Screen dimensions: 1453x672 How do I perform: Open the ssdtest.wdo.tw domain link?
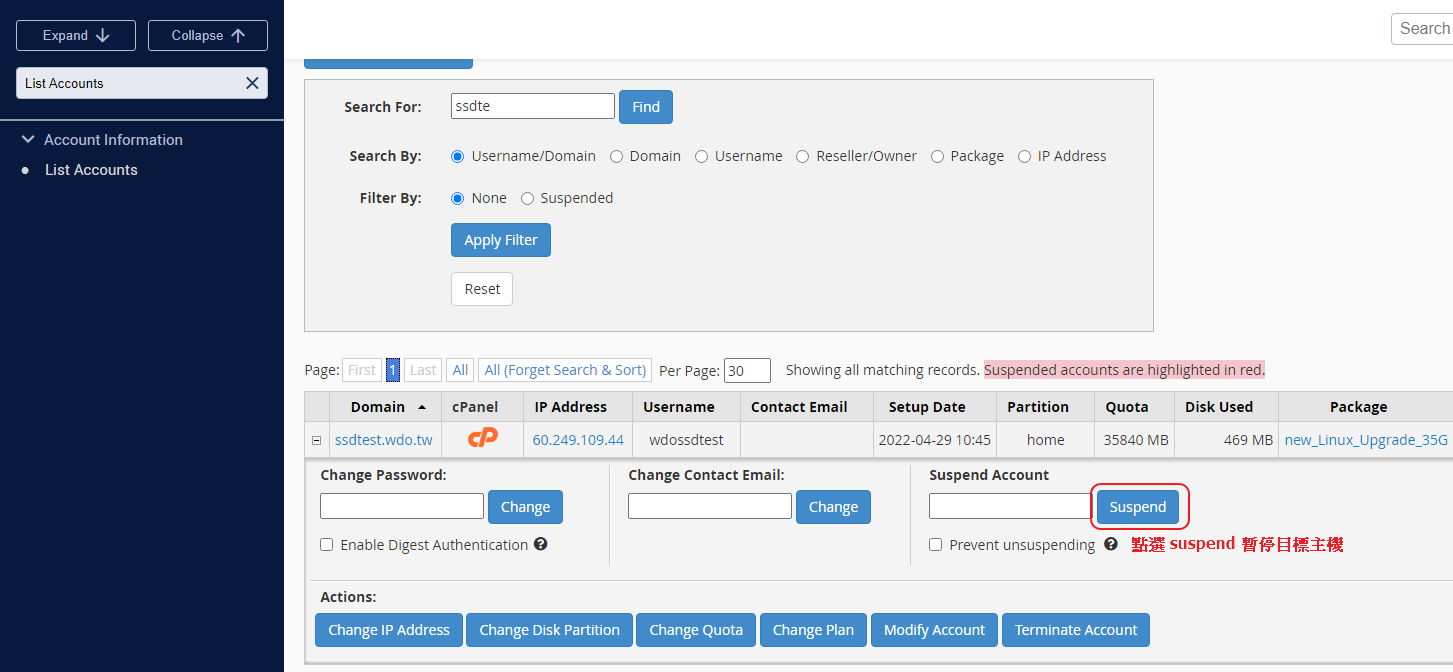point(383,440)
